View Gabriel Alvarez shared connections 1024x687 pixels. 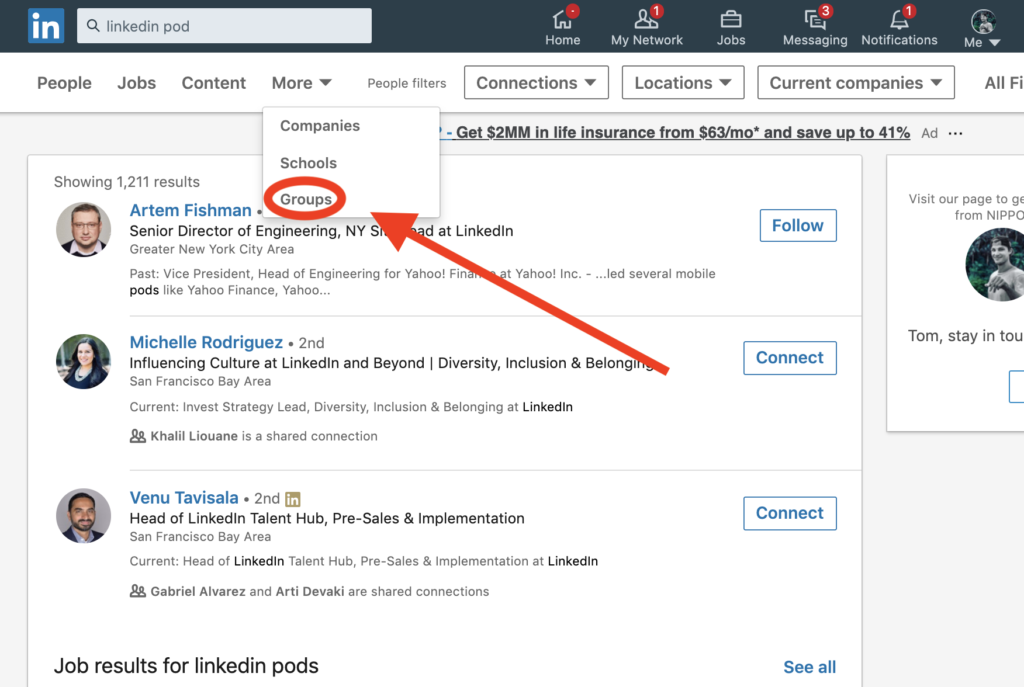pyautogui.click(x=198, y=592)
